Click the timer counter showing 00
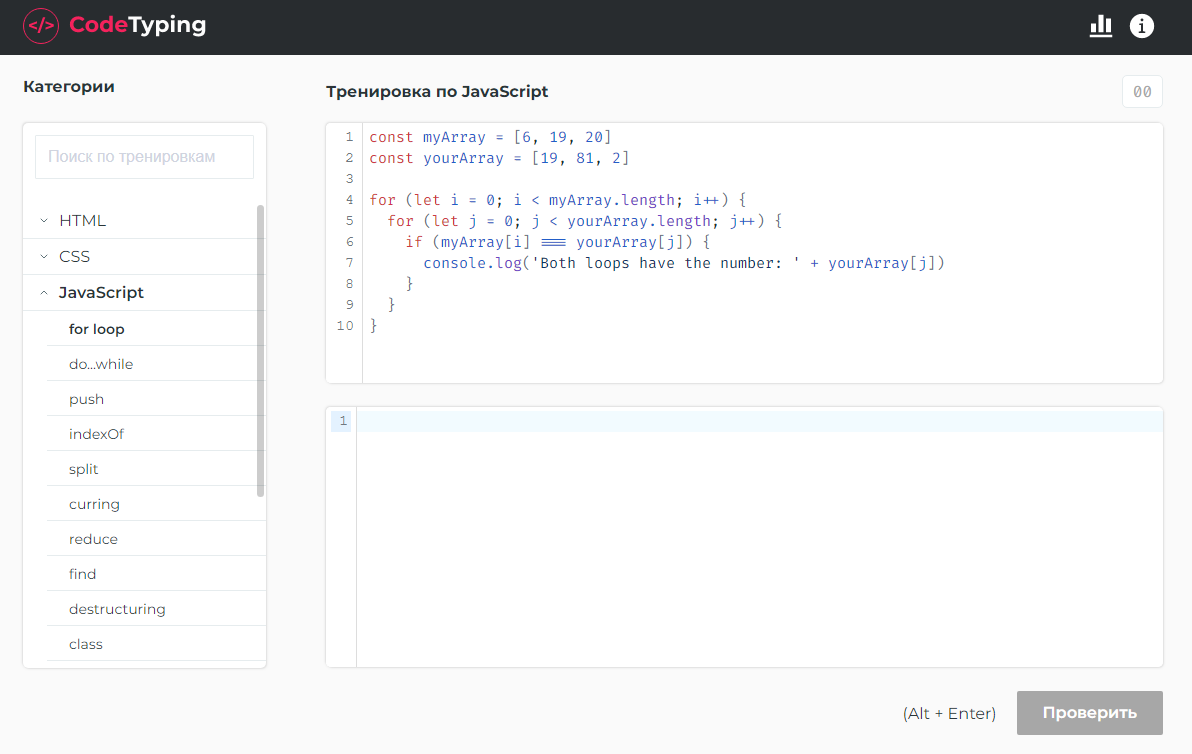Image resolution: width=1192 pixels, height=754 pixels. pyautogui.click(x=1141, y=90)
